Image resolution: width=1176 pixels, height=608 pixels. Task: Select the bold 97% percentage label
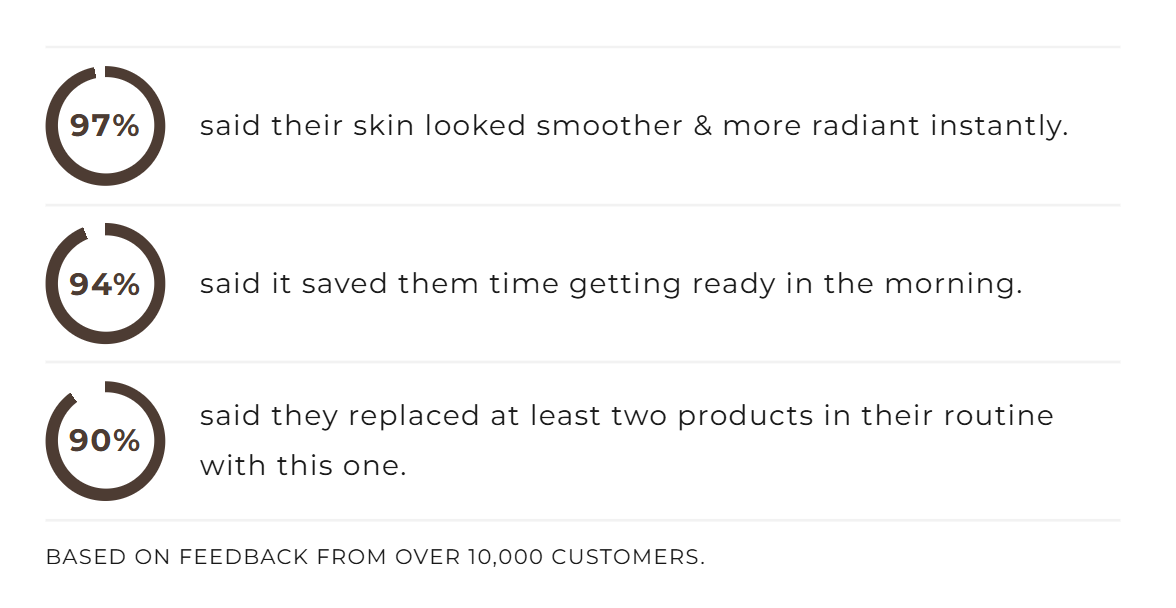[105, 127]
